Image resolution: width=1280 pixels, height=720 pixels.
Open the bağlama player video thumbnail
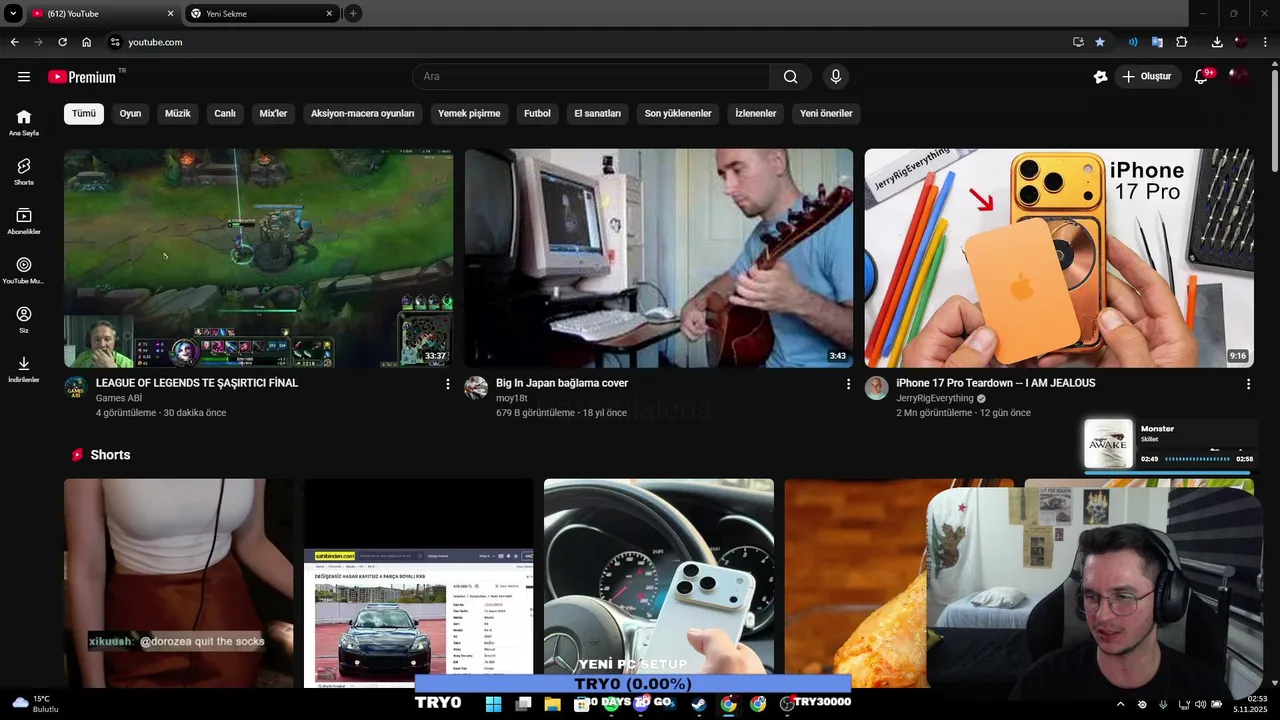(x=659, y=258)
